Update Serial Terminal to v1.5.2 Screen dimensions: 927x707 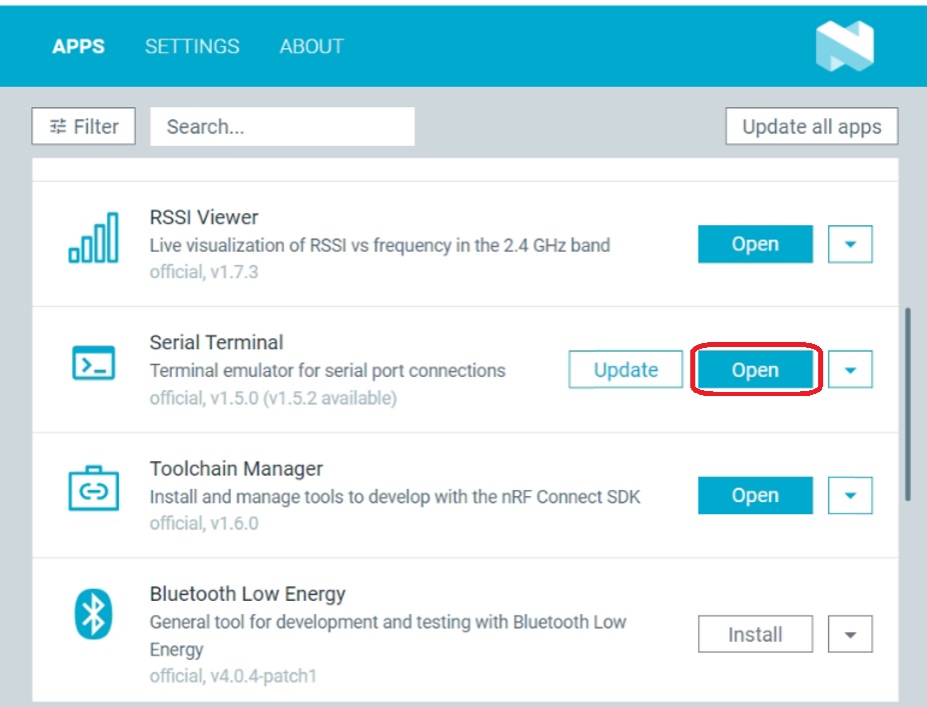click(x=626, y=370)
